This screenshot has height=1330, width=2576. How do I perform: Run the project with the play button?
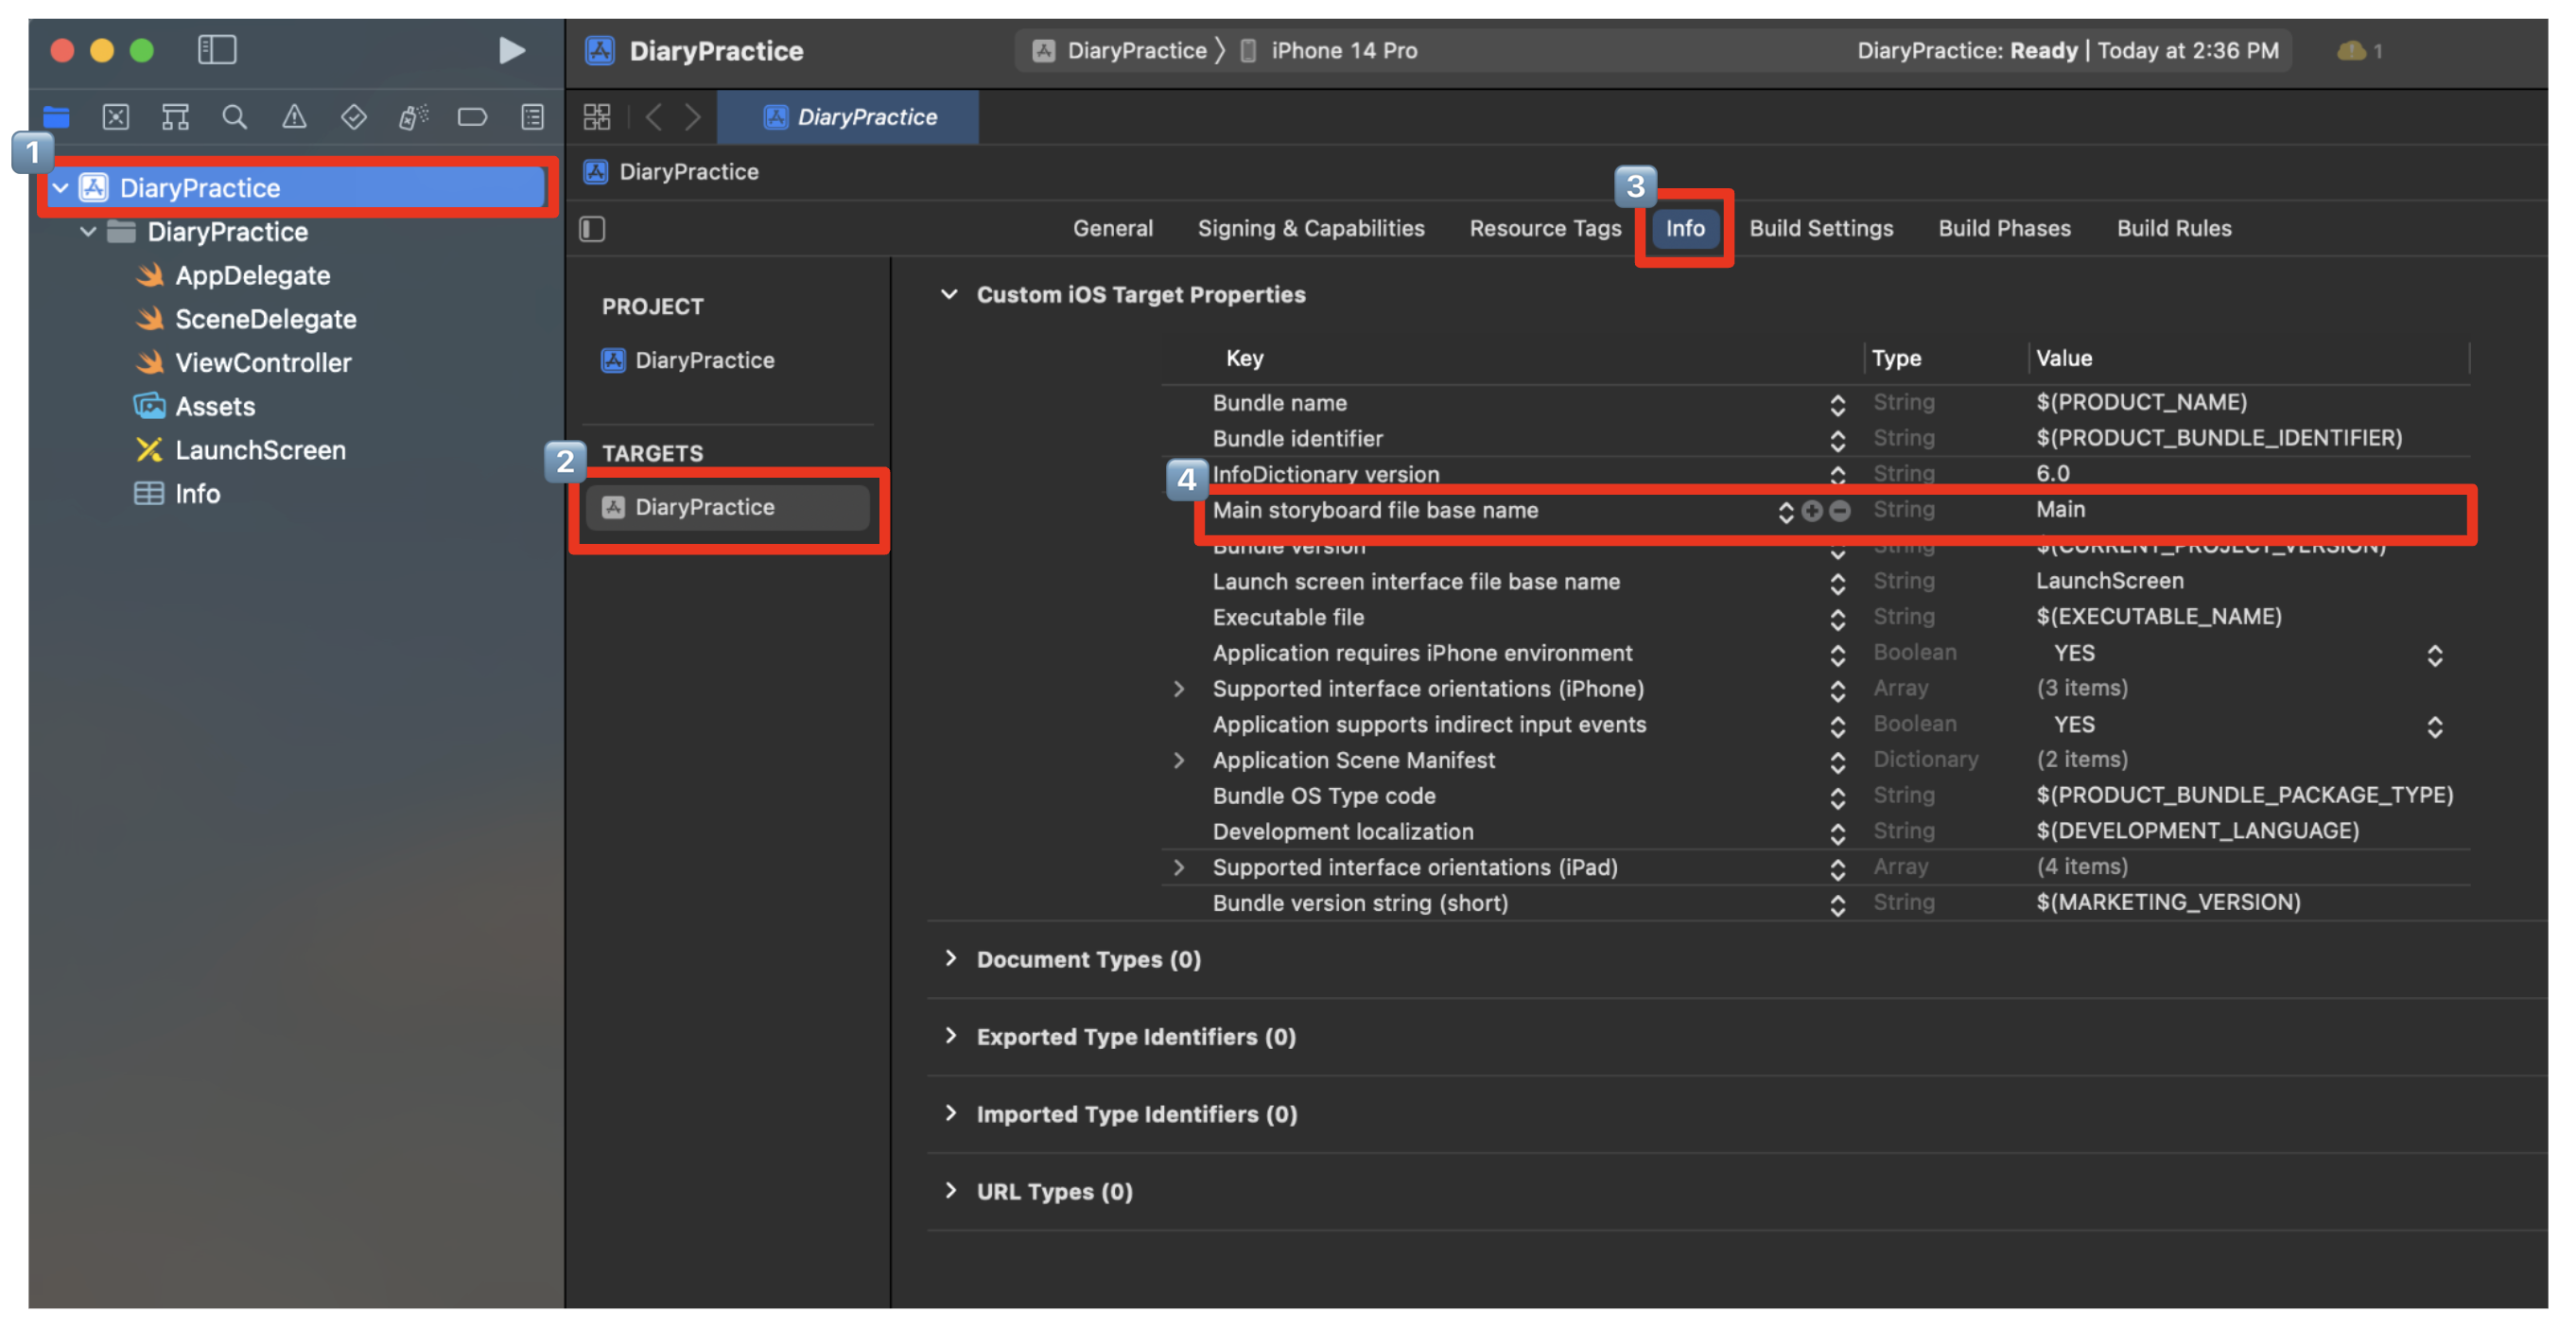click(x=511, y=50)
